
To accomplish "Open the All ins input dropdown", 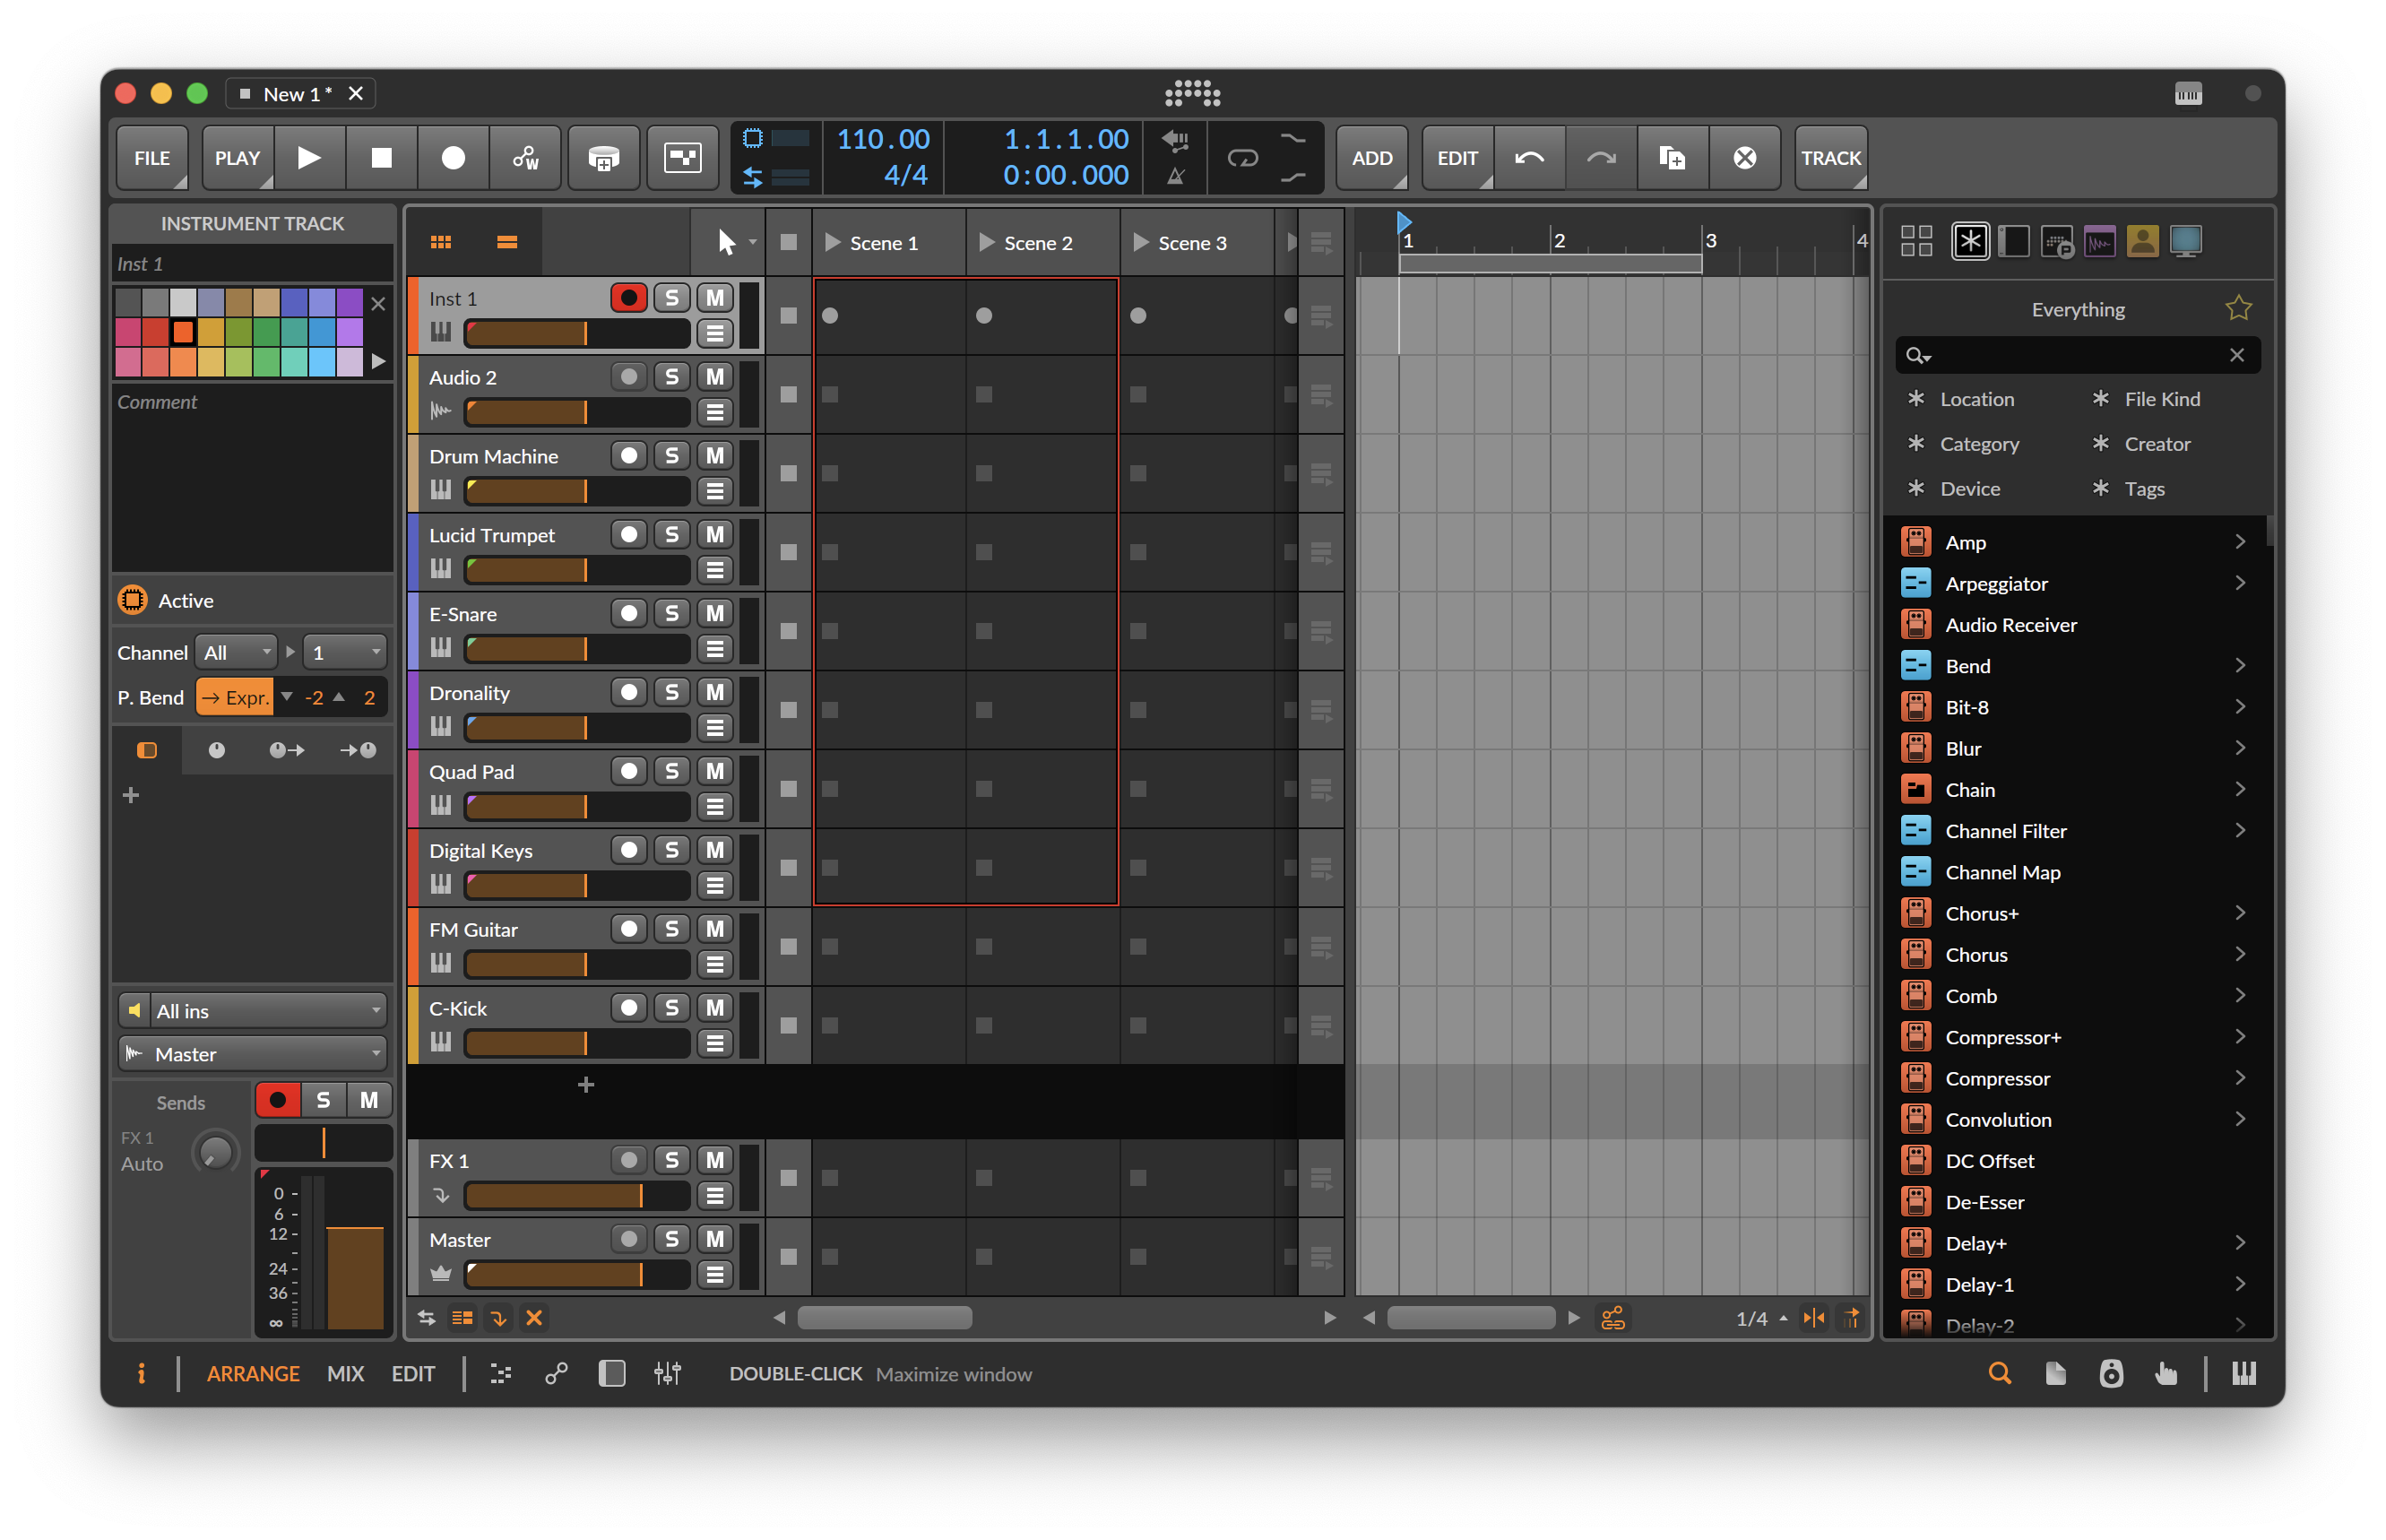I will (265, 1011).
